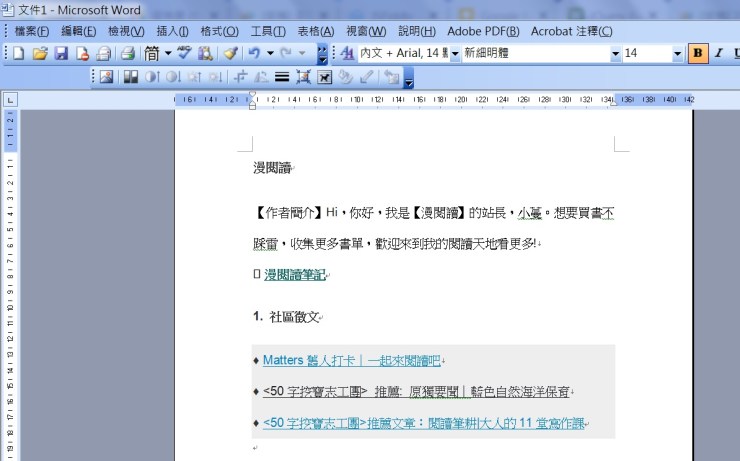Open the Adobe PDF(B) menu
The width and height of the screenshot is (740, 461).
click(x=483, y=31)
